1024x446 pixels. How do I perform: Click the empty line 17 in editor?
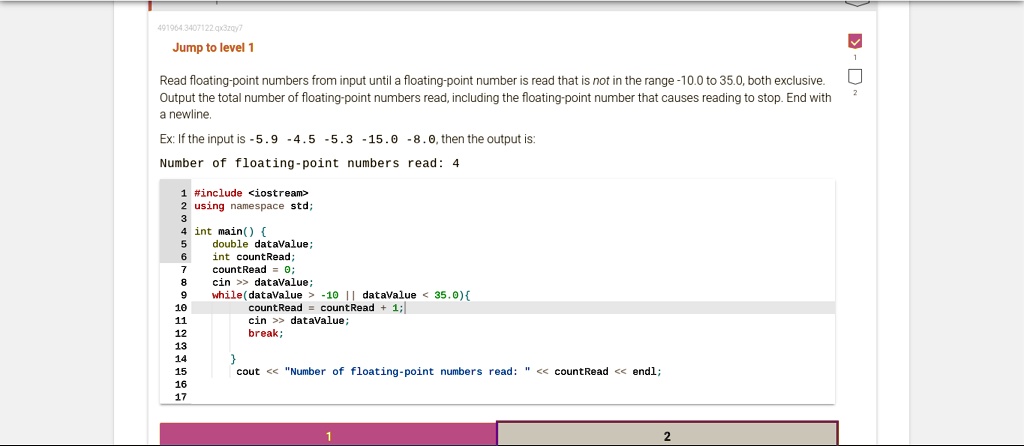click(x=400, y=397)
